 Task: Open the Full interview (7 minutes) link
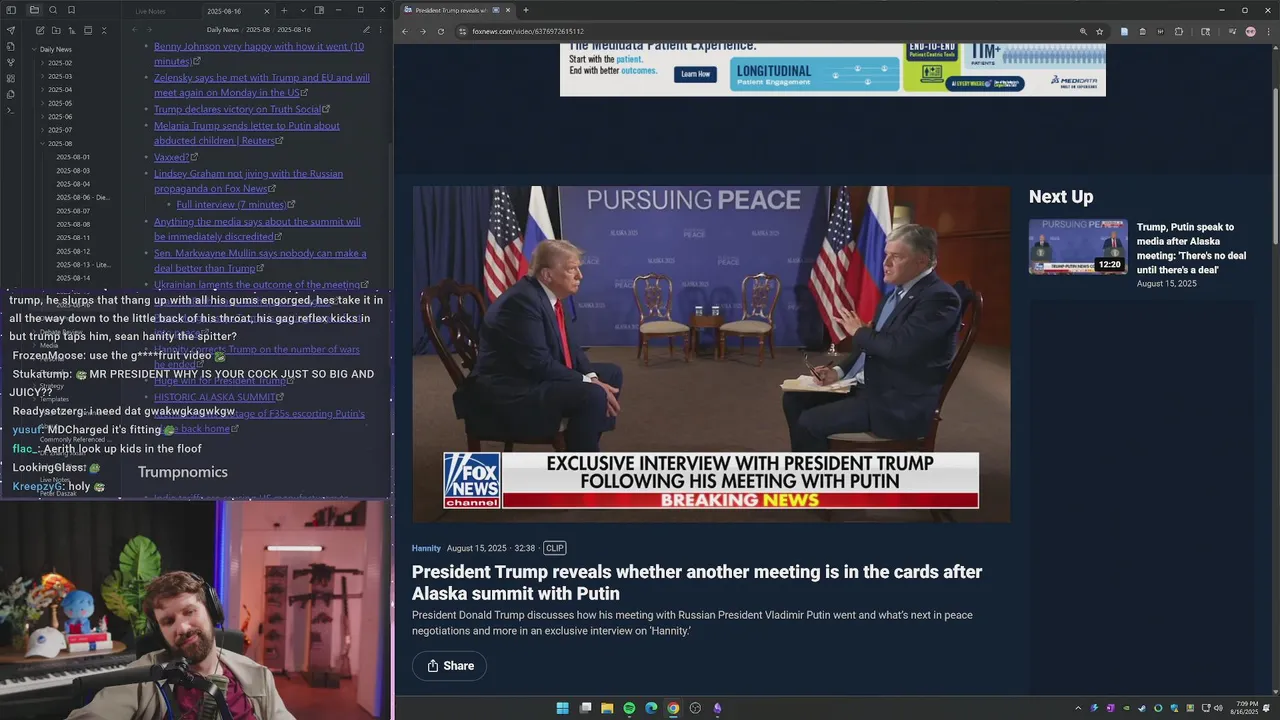231,205
